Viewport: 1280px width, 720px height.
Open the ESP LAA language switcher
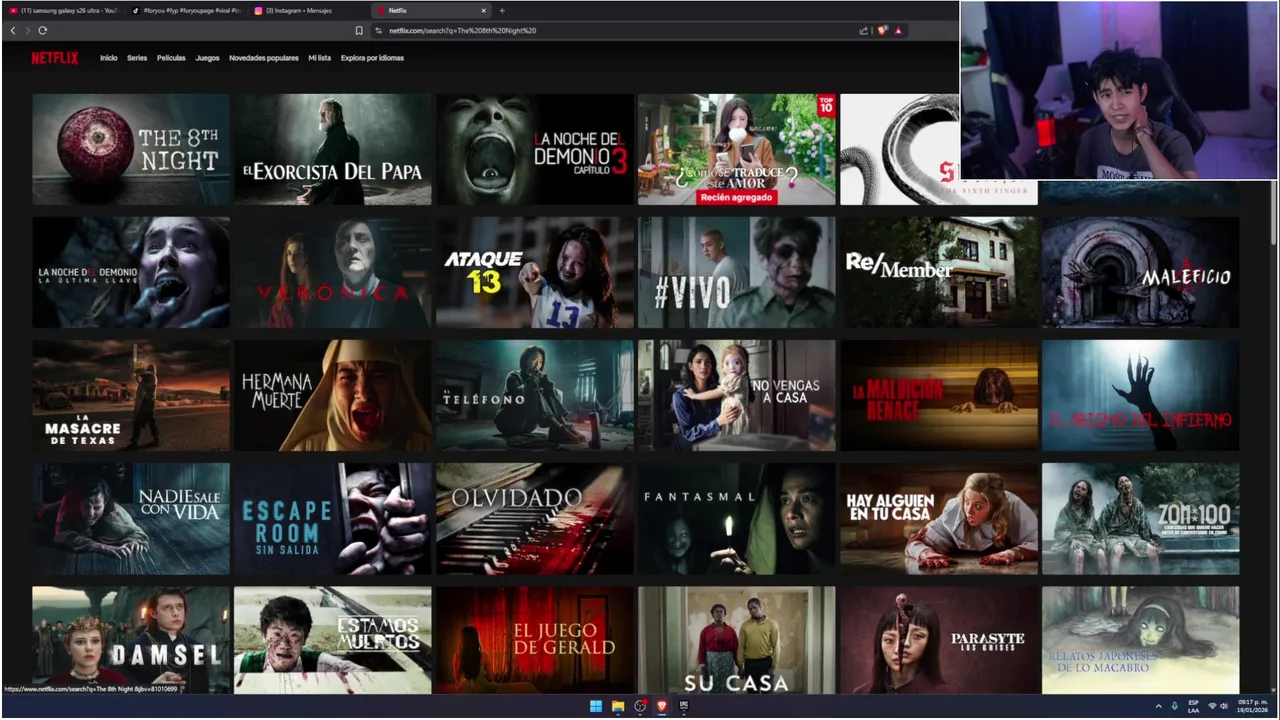tap(1193, 706)
